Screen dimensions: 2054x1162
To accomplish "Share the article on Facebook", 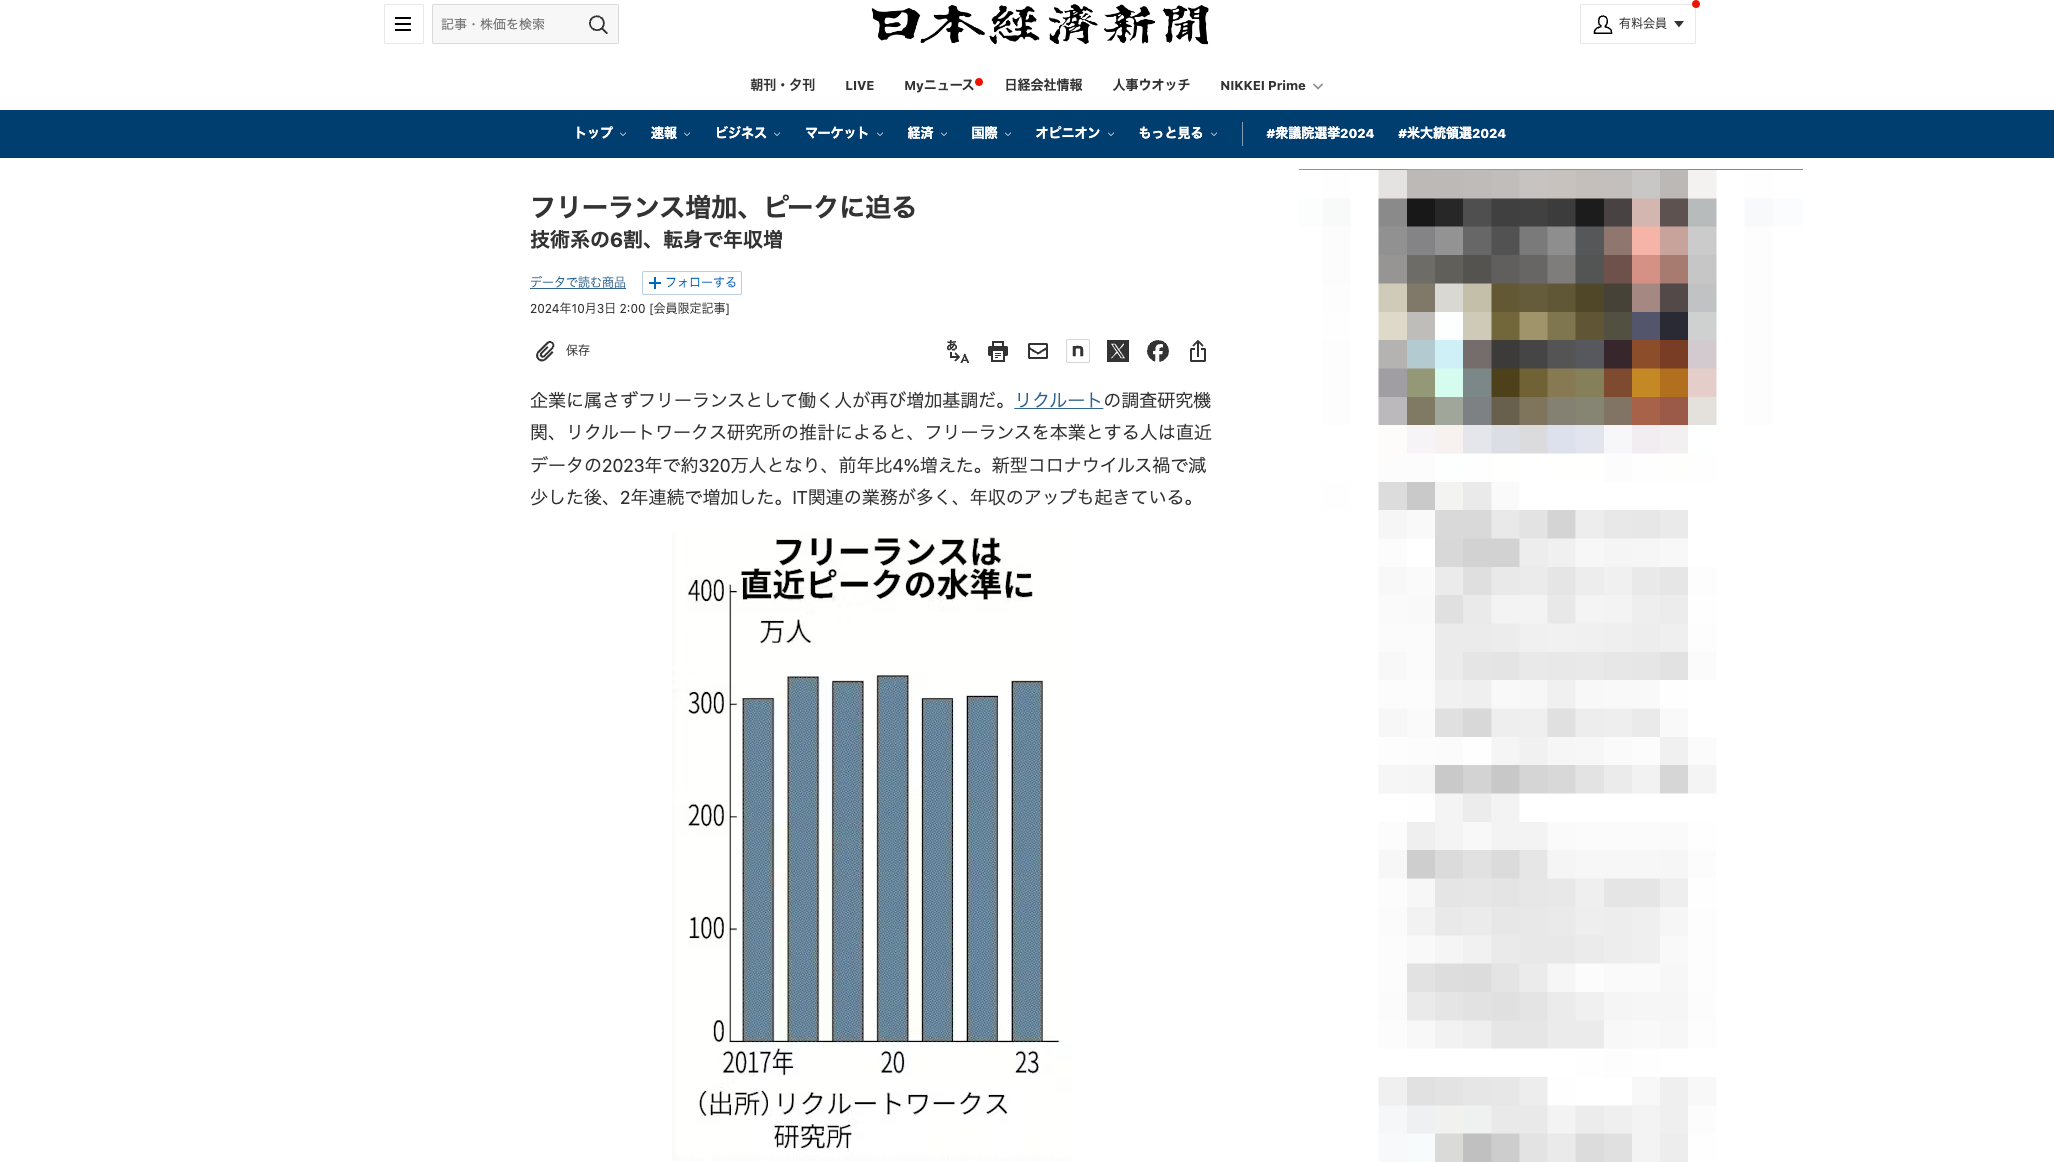I will tap(1157, 351).
